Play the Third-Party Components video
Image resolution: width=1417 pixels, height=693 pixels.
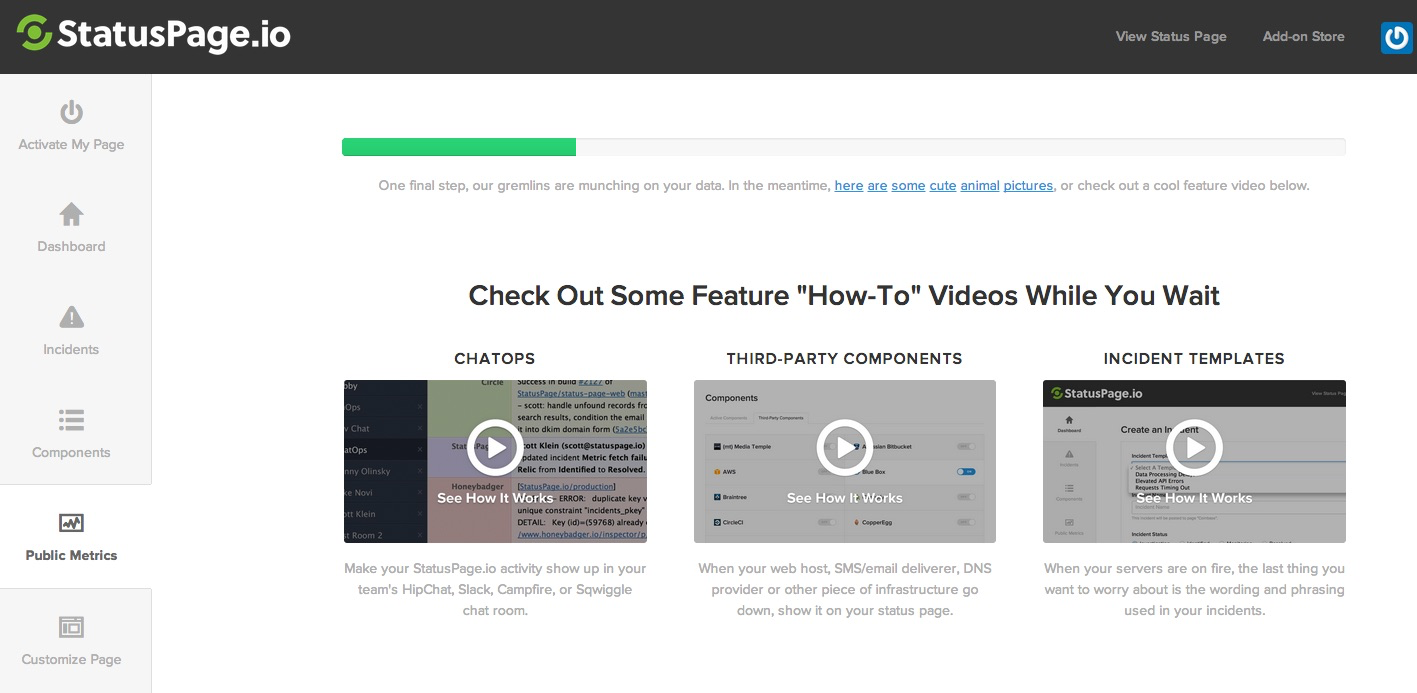pyautogui.click(x=845, y=447)
